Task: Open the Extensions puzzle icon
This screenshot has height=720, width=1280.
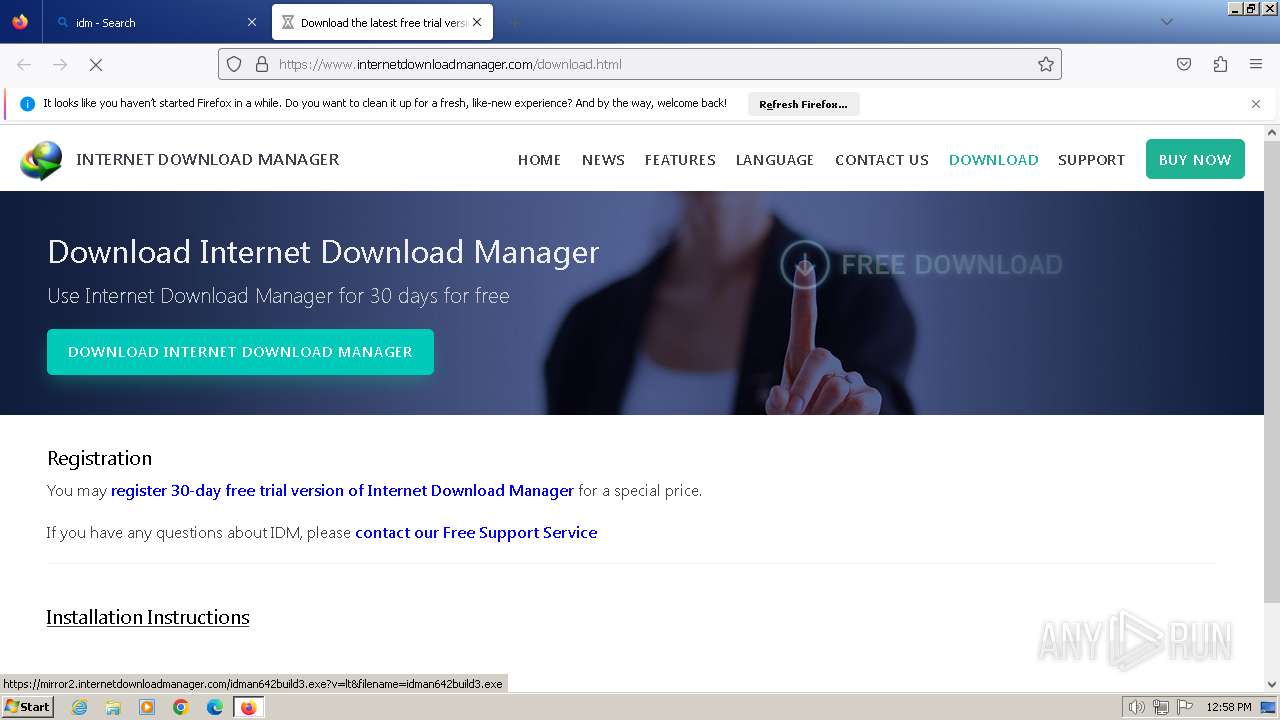Action: point(1220,64)
